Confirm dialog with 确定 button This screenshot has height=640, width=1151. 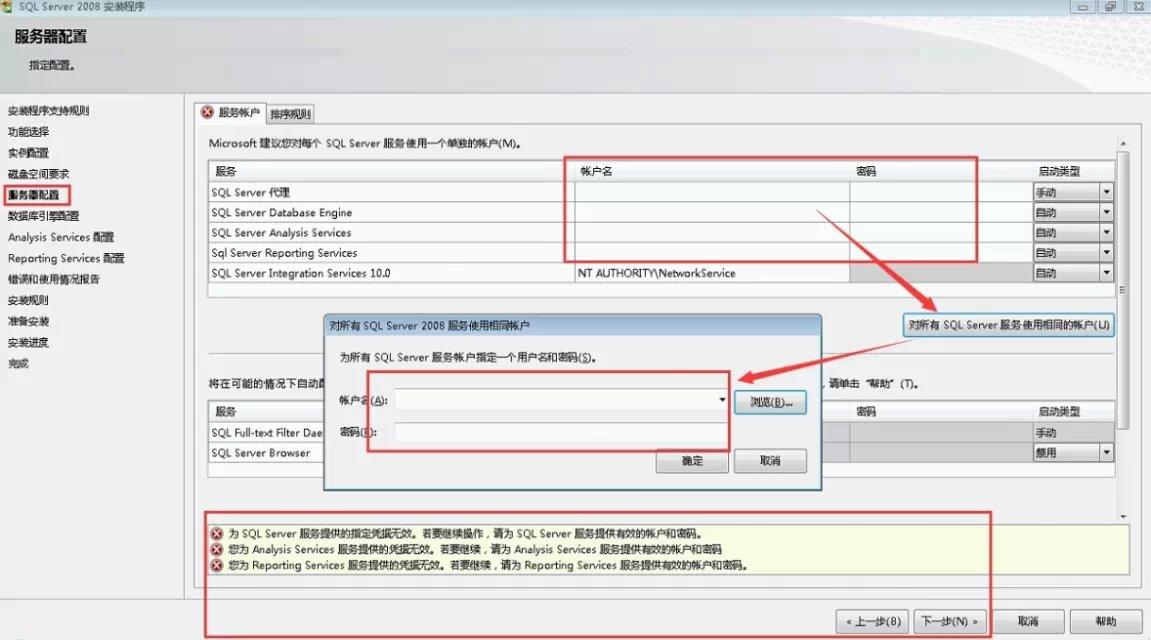(692, 461)
